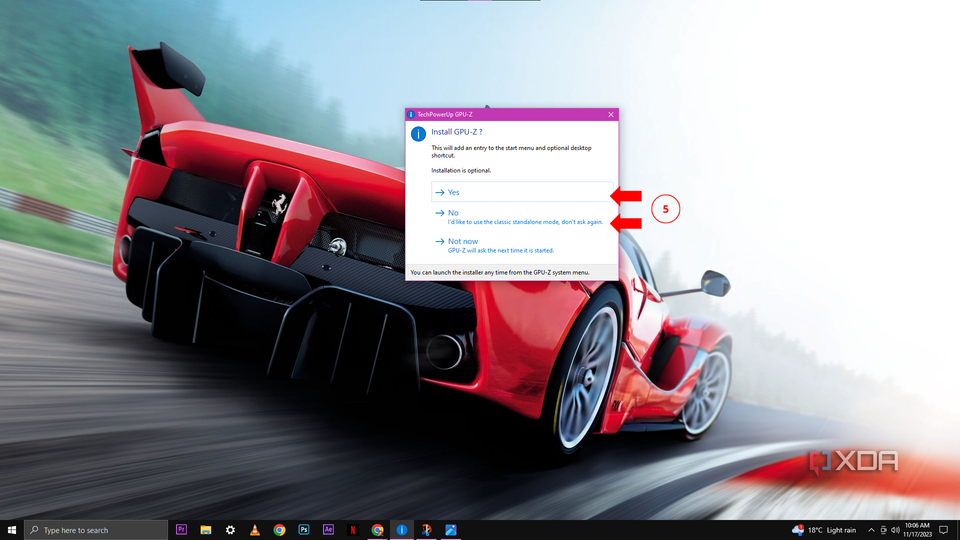Open the Chrome icon beside Netflix
Screen dimensions: 960x540
coord(377,530)
